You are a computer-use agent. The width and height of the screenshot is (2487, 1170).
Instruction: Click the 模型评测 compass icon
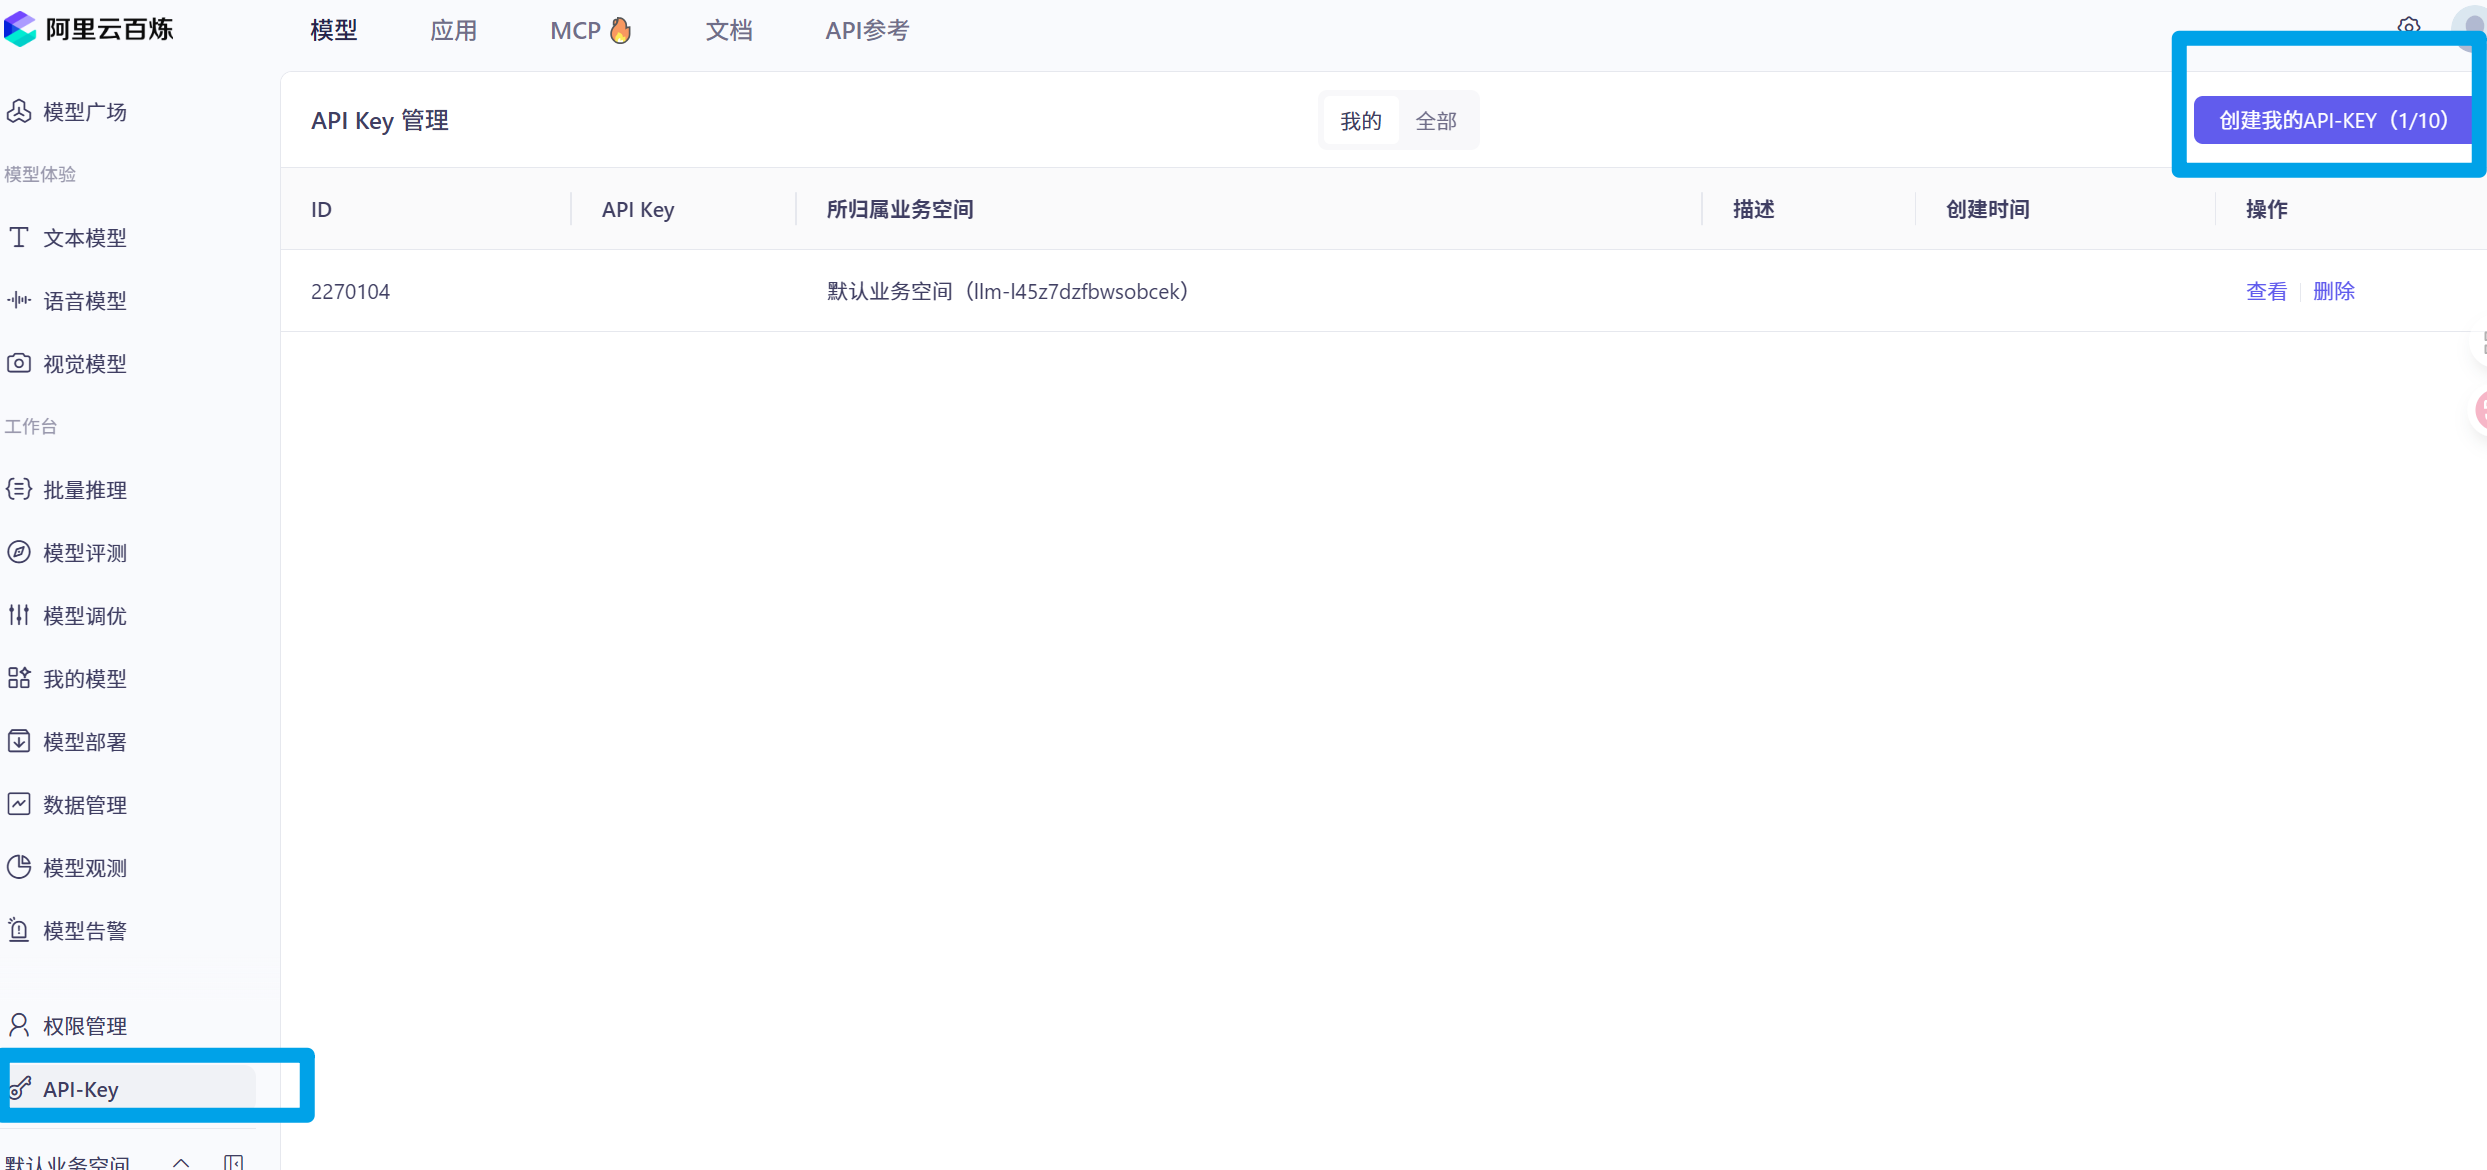[19, 552]
